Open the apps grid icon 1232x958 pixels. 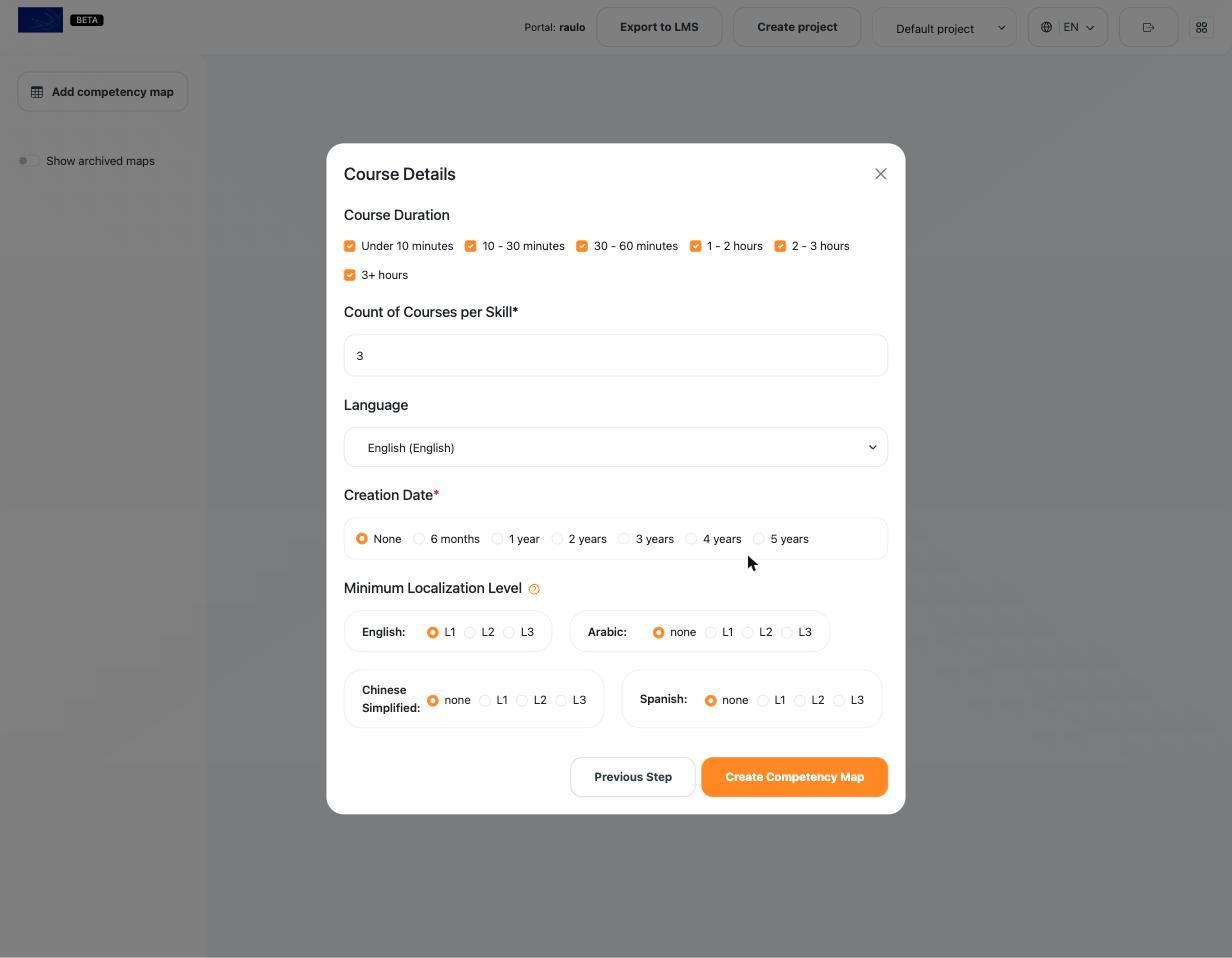[x=1201, y=28]
